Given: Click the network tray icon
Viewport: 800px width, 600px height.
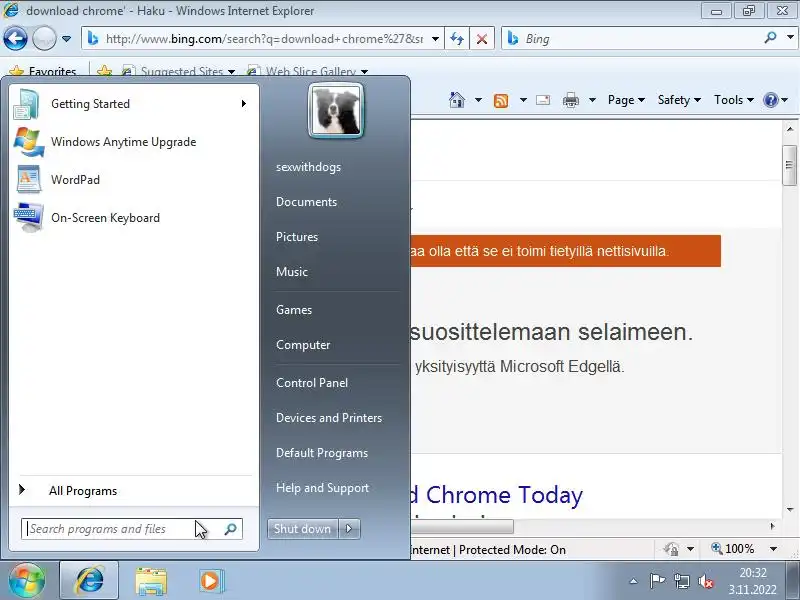Looking at the screenshot, I should [682, 581].
